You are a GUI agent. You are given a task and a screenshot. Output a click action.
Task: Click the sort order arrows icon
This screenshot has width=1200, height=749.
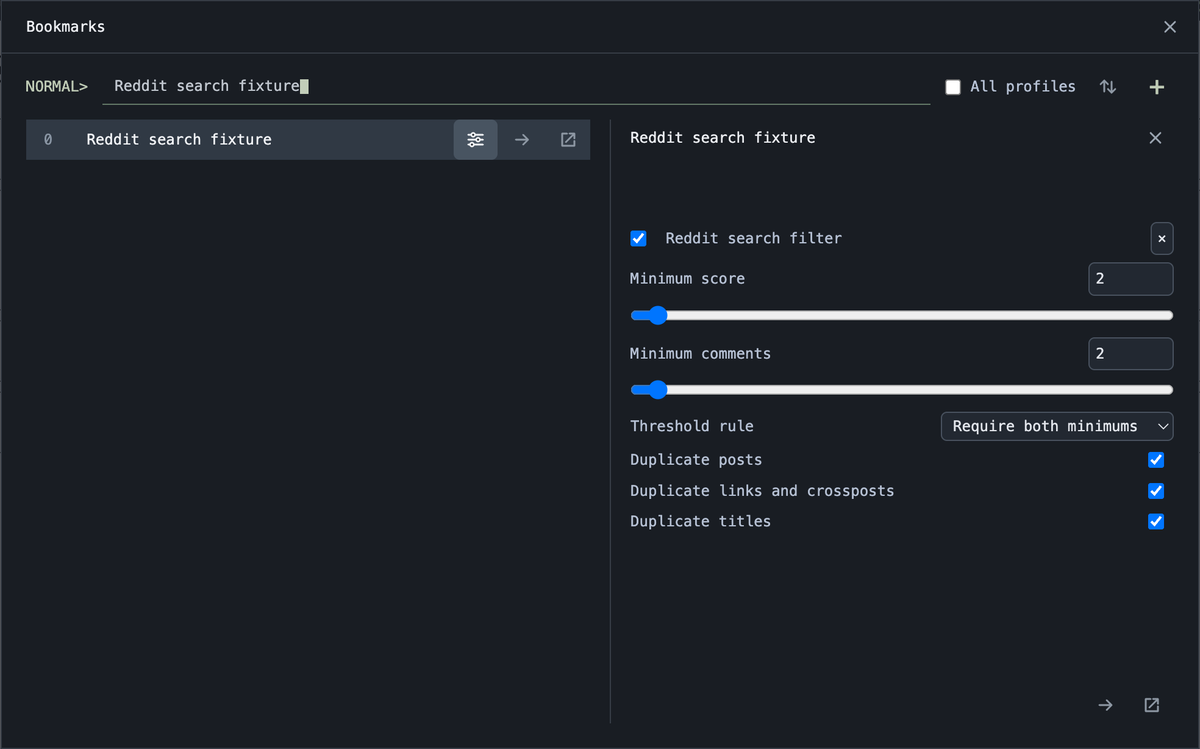[1108, 87]
